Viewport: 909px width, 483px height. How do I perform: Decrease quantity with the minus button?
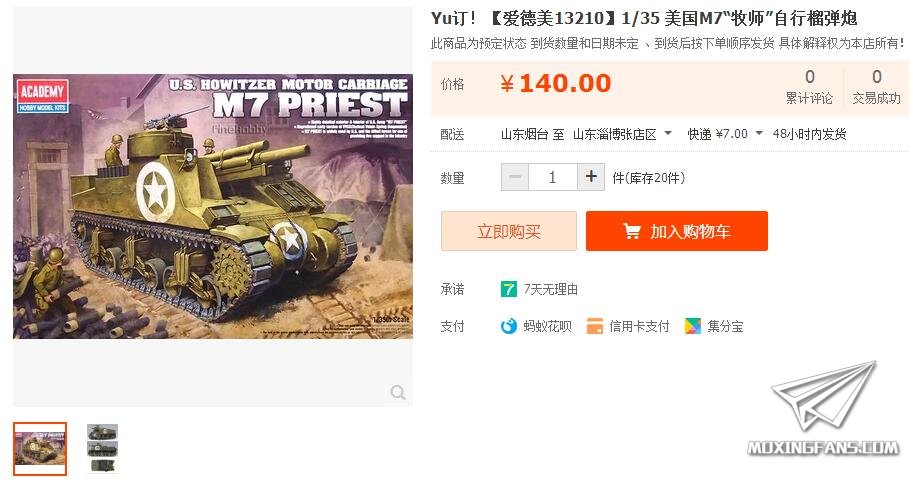[x=515, y=177]
